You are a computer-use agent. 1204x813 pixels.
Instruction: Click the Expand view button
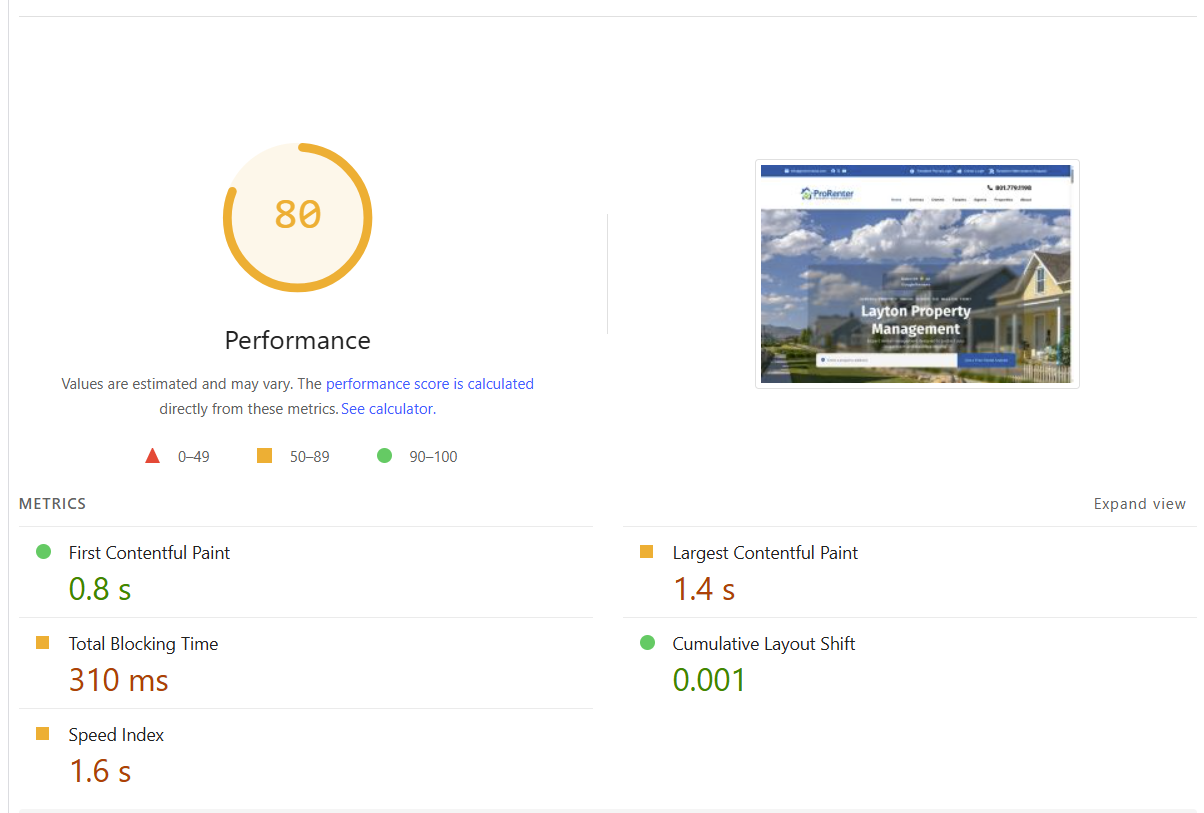(x=1140, y=504)
